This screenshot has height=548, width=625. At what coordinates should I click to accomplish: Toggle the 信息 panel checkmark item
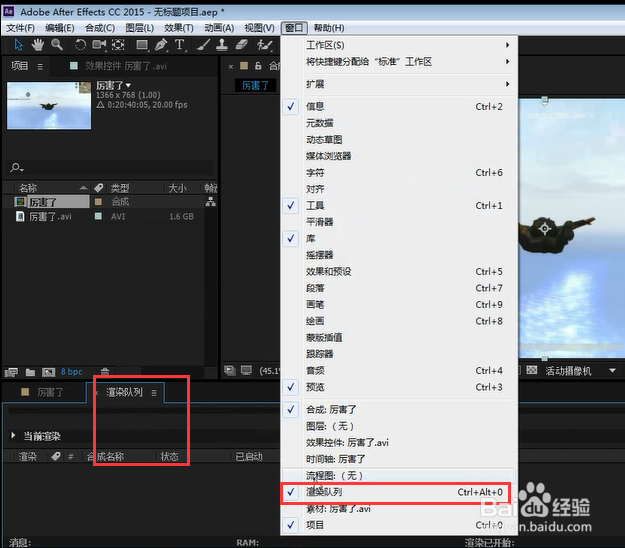400,106
